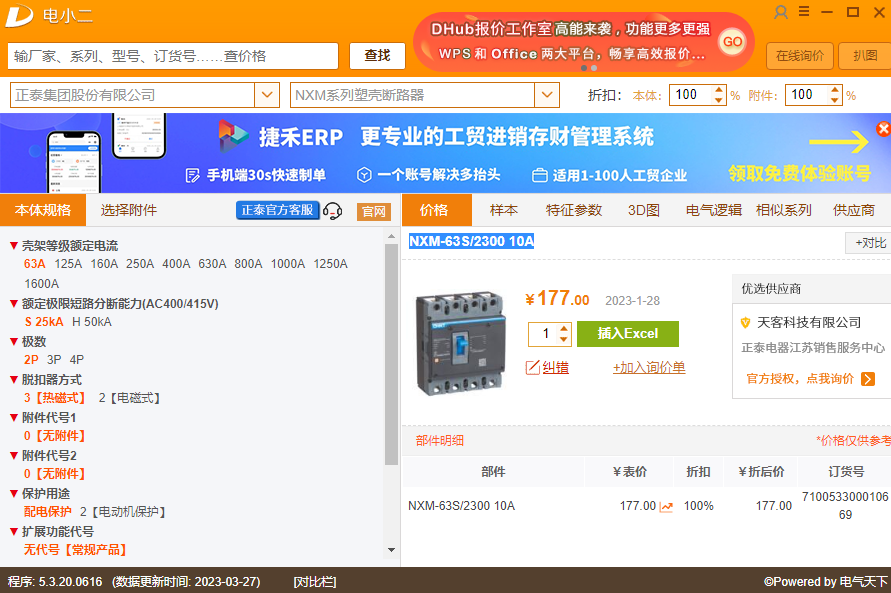Open the 官网 link button
Viewport: 891px width, 593px height.
tap(373, 212)
